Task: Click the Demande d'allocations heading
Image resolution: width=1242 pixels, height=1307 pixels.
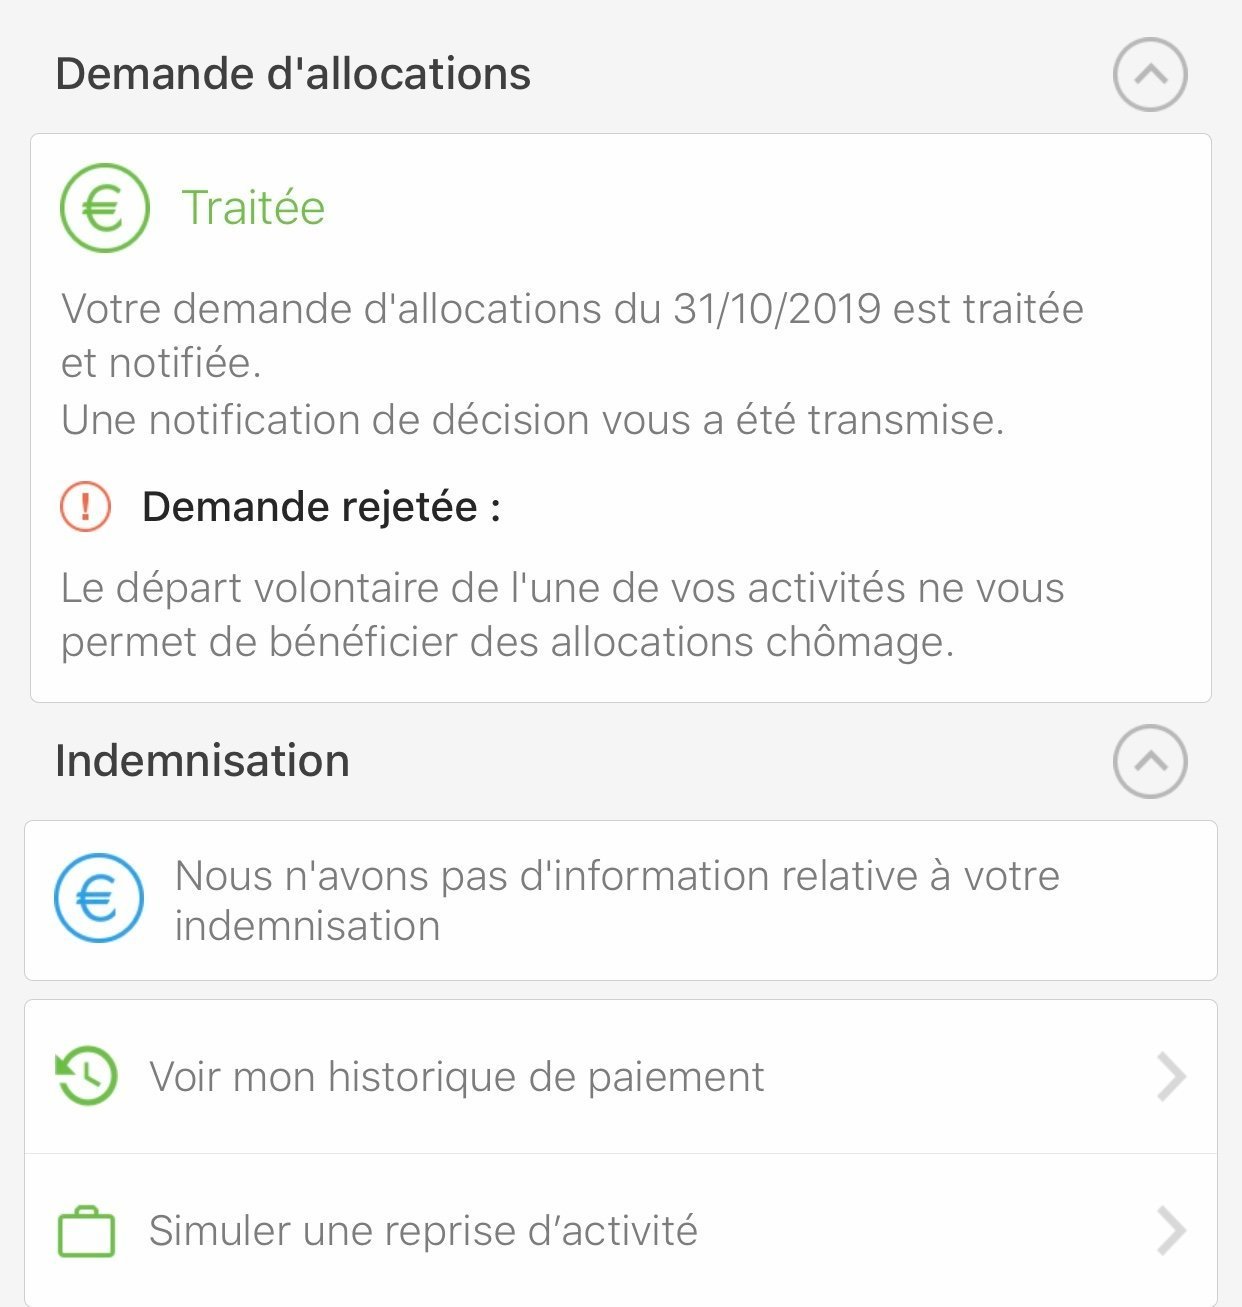Action: point(293,75)
